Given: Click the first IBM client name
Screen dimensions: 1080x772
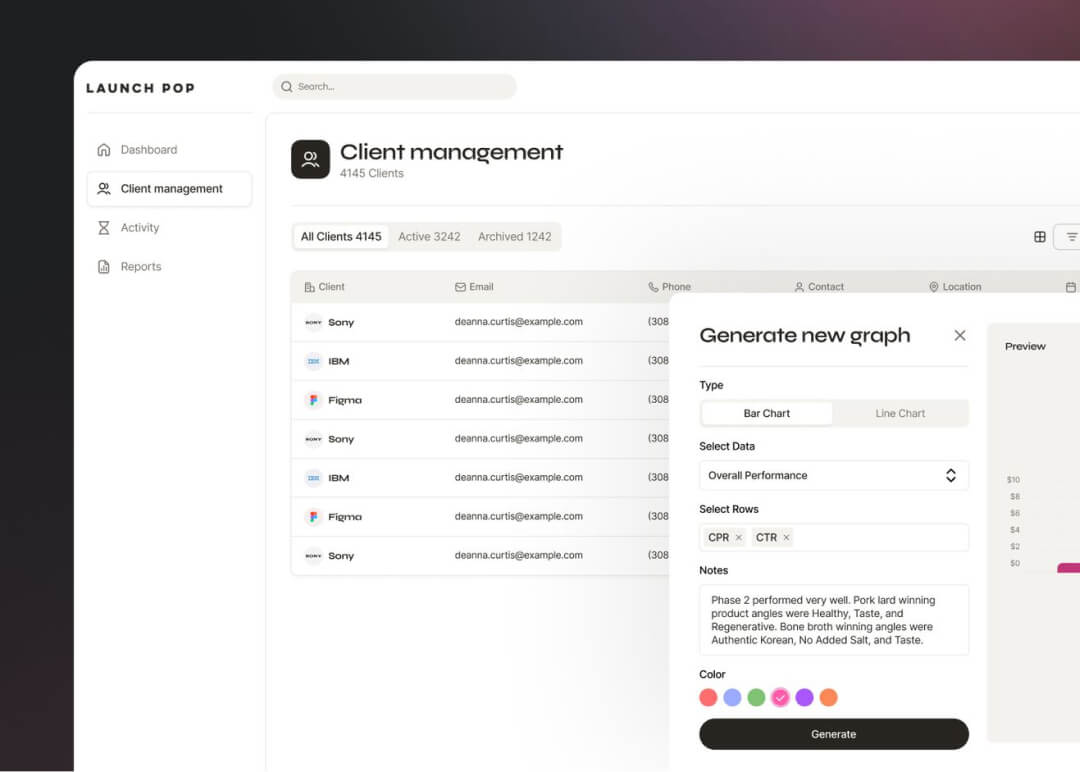Looking at the screenshot, I should tap(339, 362).
